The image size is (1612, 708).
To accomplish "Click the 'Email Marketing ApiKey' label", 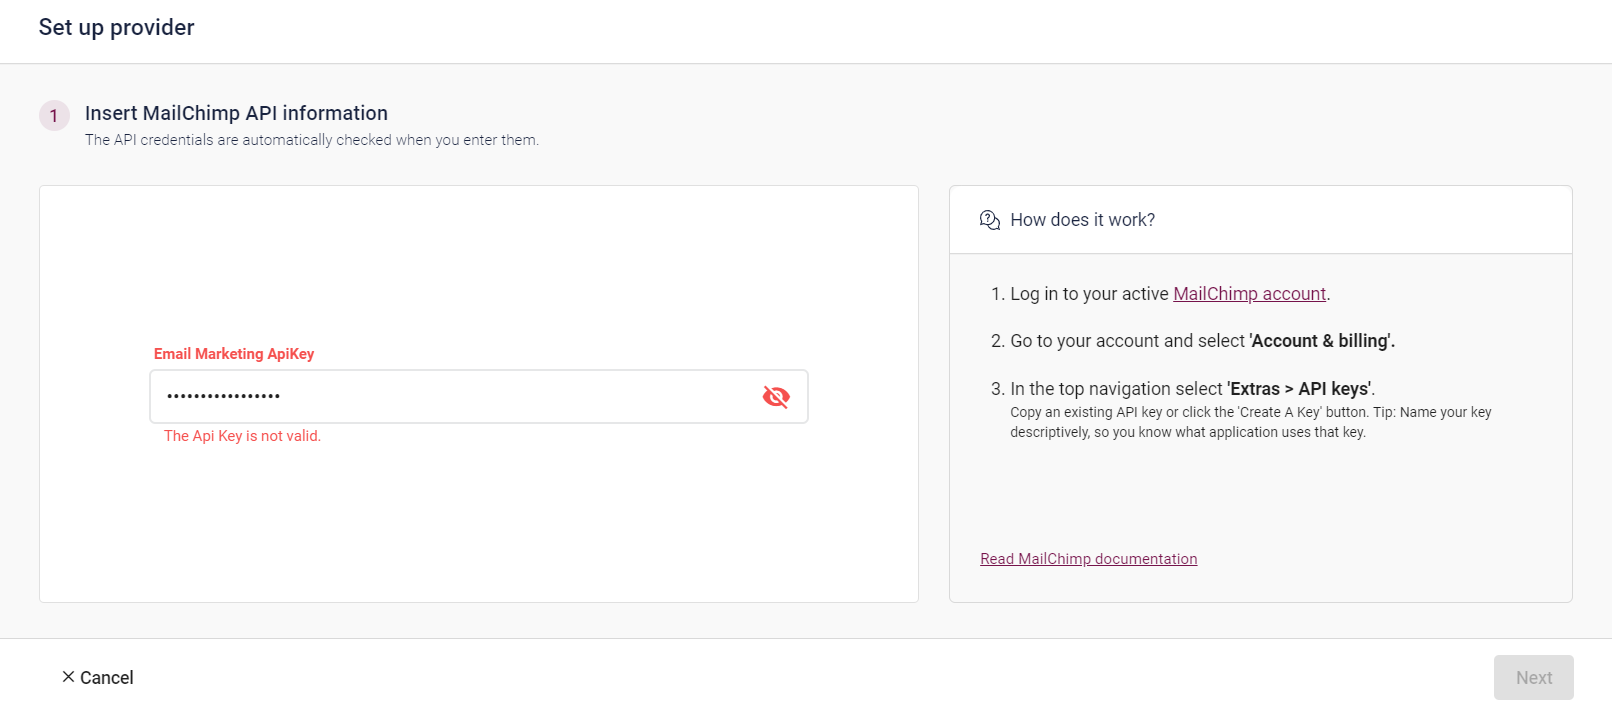I will click(x=234, y=354).
